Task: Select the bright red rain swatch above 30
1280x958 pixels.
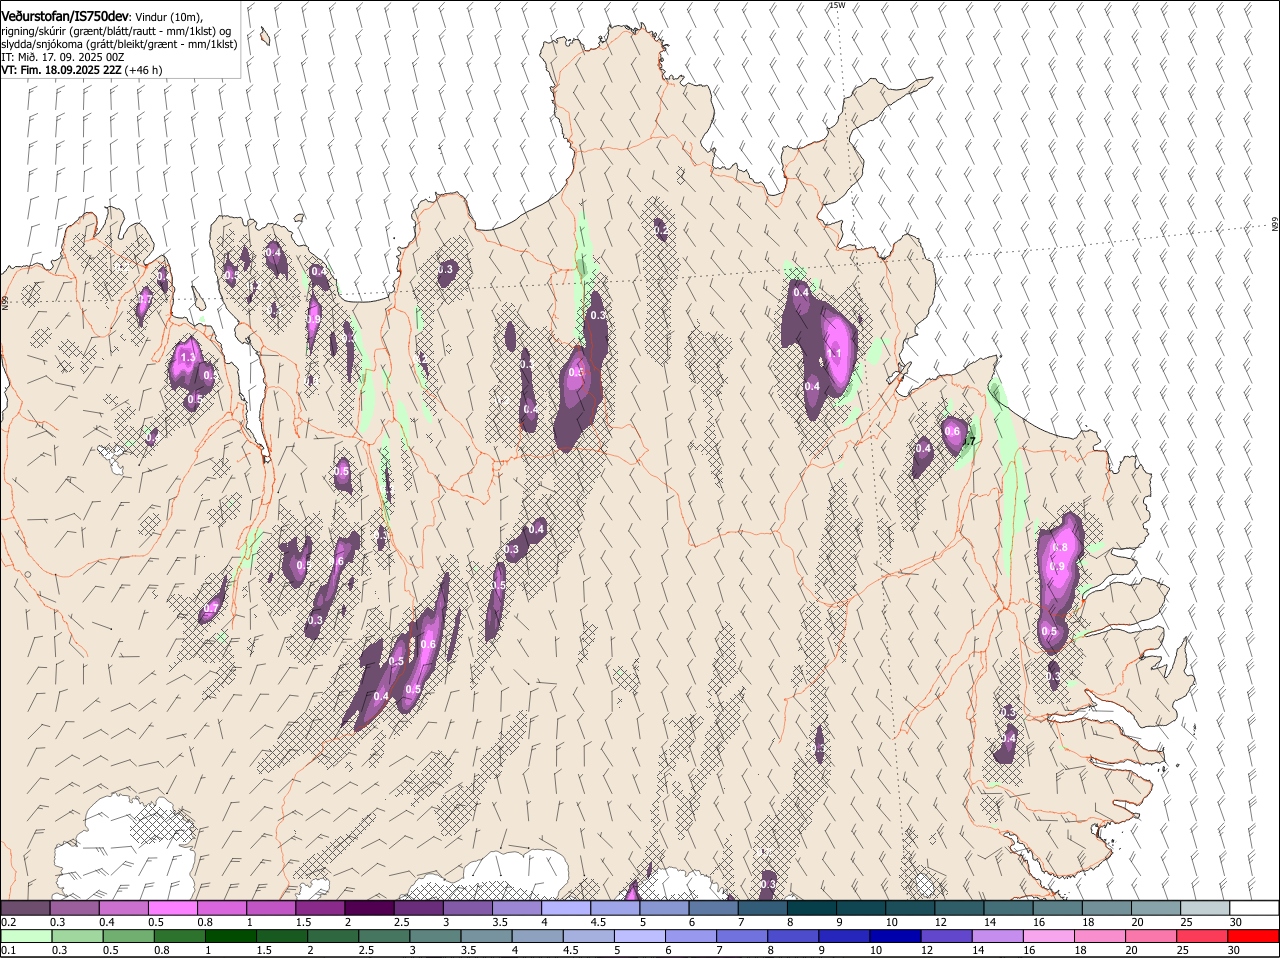Action: click(x=1253, y=936)
